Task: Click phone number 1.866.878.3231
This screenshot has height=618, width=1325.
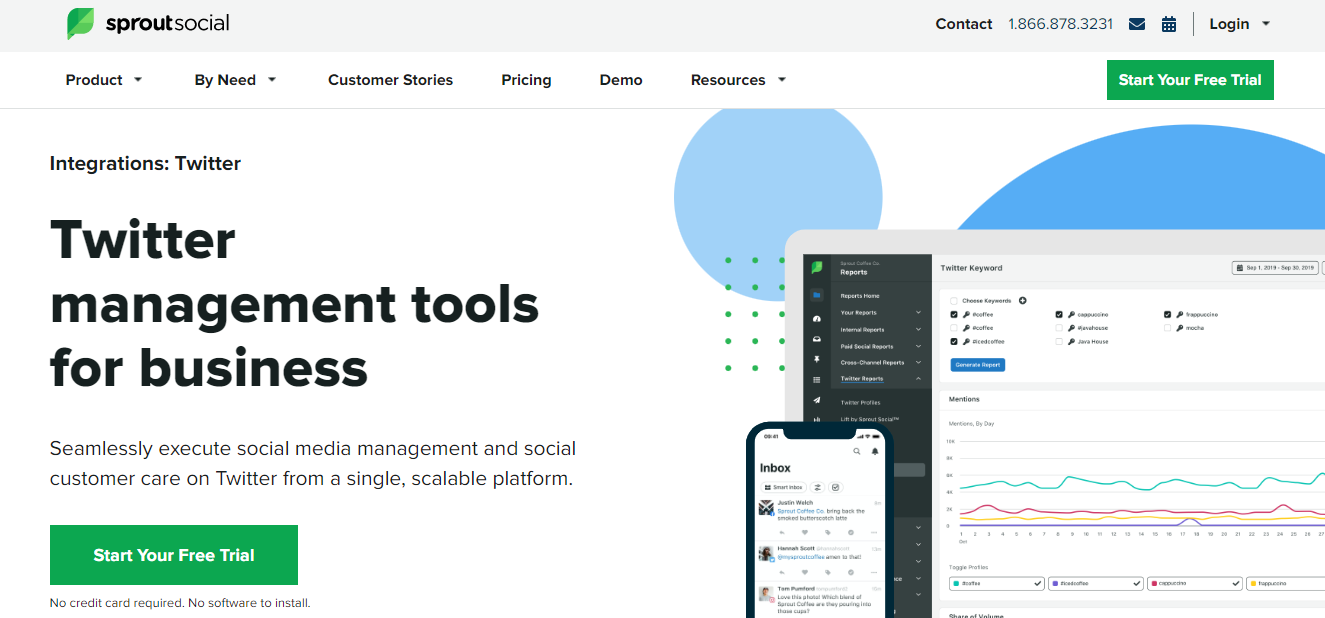Action: click(1060, 24)
